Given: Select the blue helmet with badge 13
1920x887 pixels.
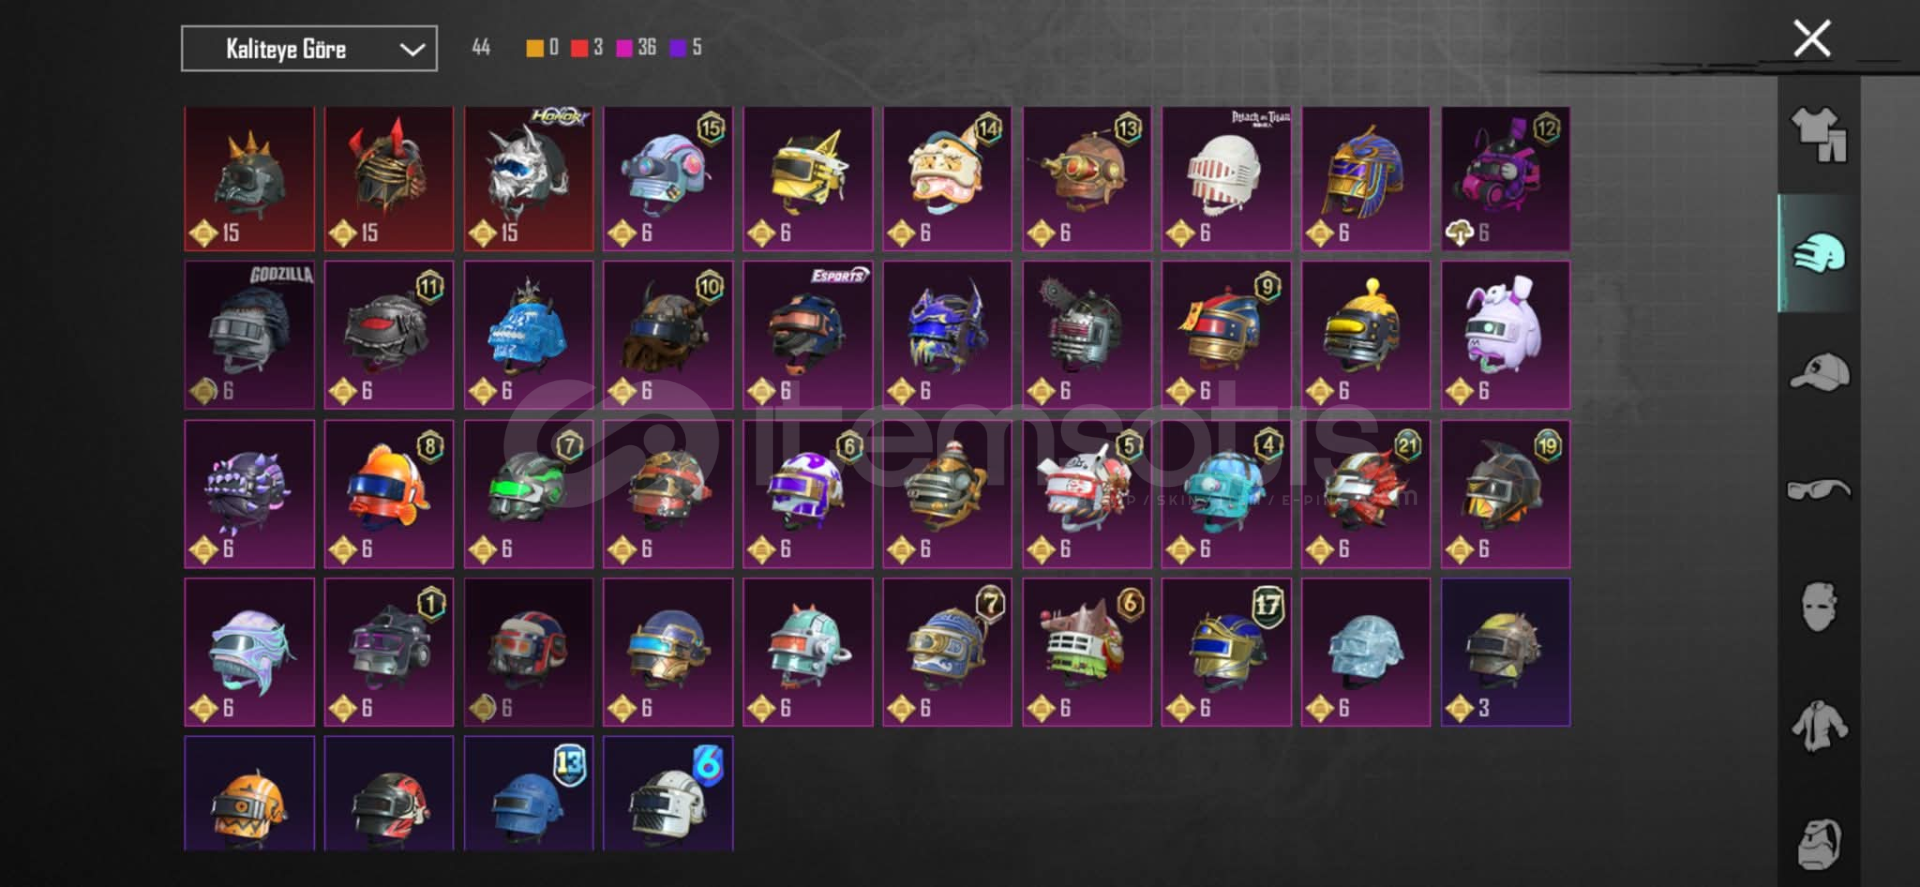Looking at the screenshot, I should pyautogui.click(x=528, y=794).
